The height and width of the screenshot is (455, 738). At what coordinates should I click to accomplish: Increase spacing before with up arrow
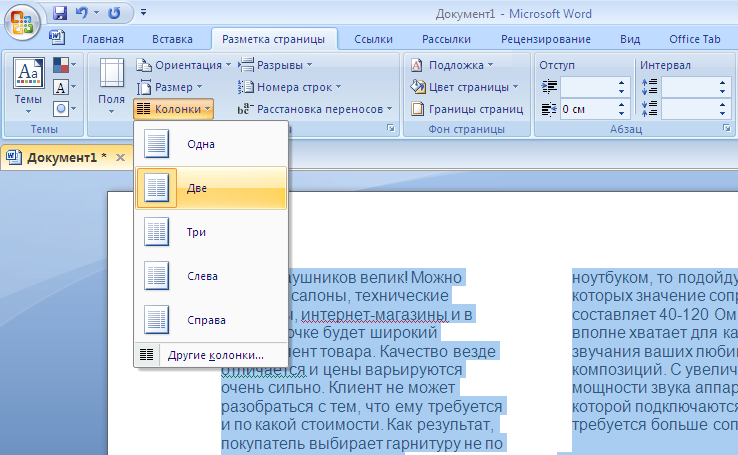coord(722,83)
